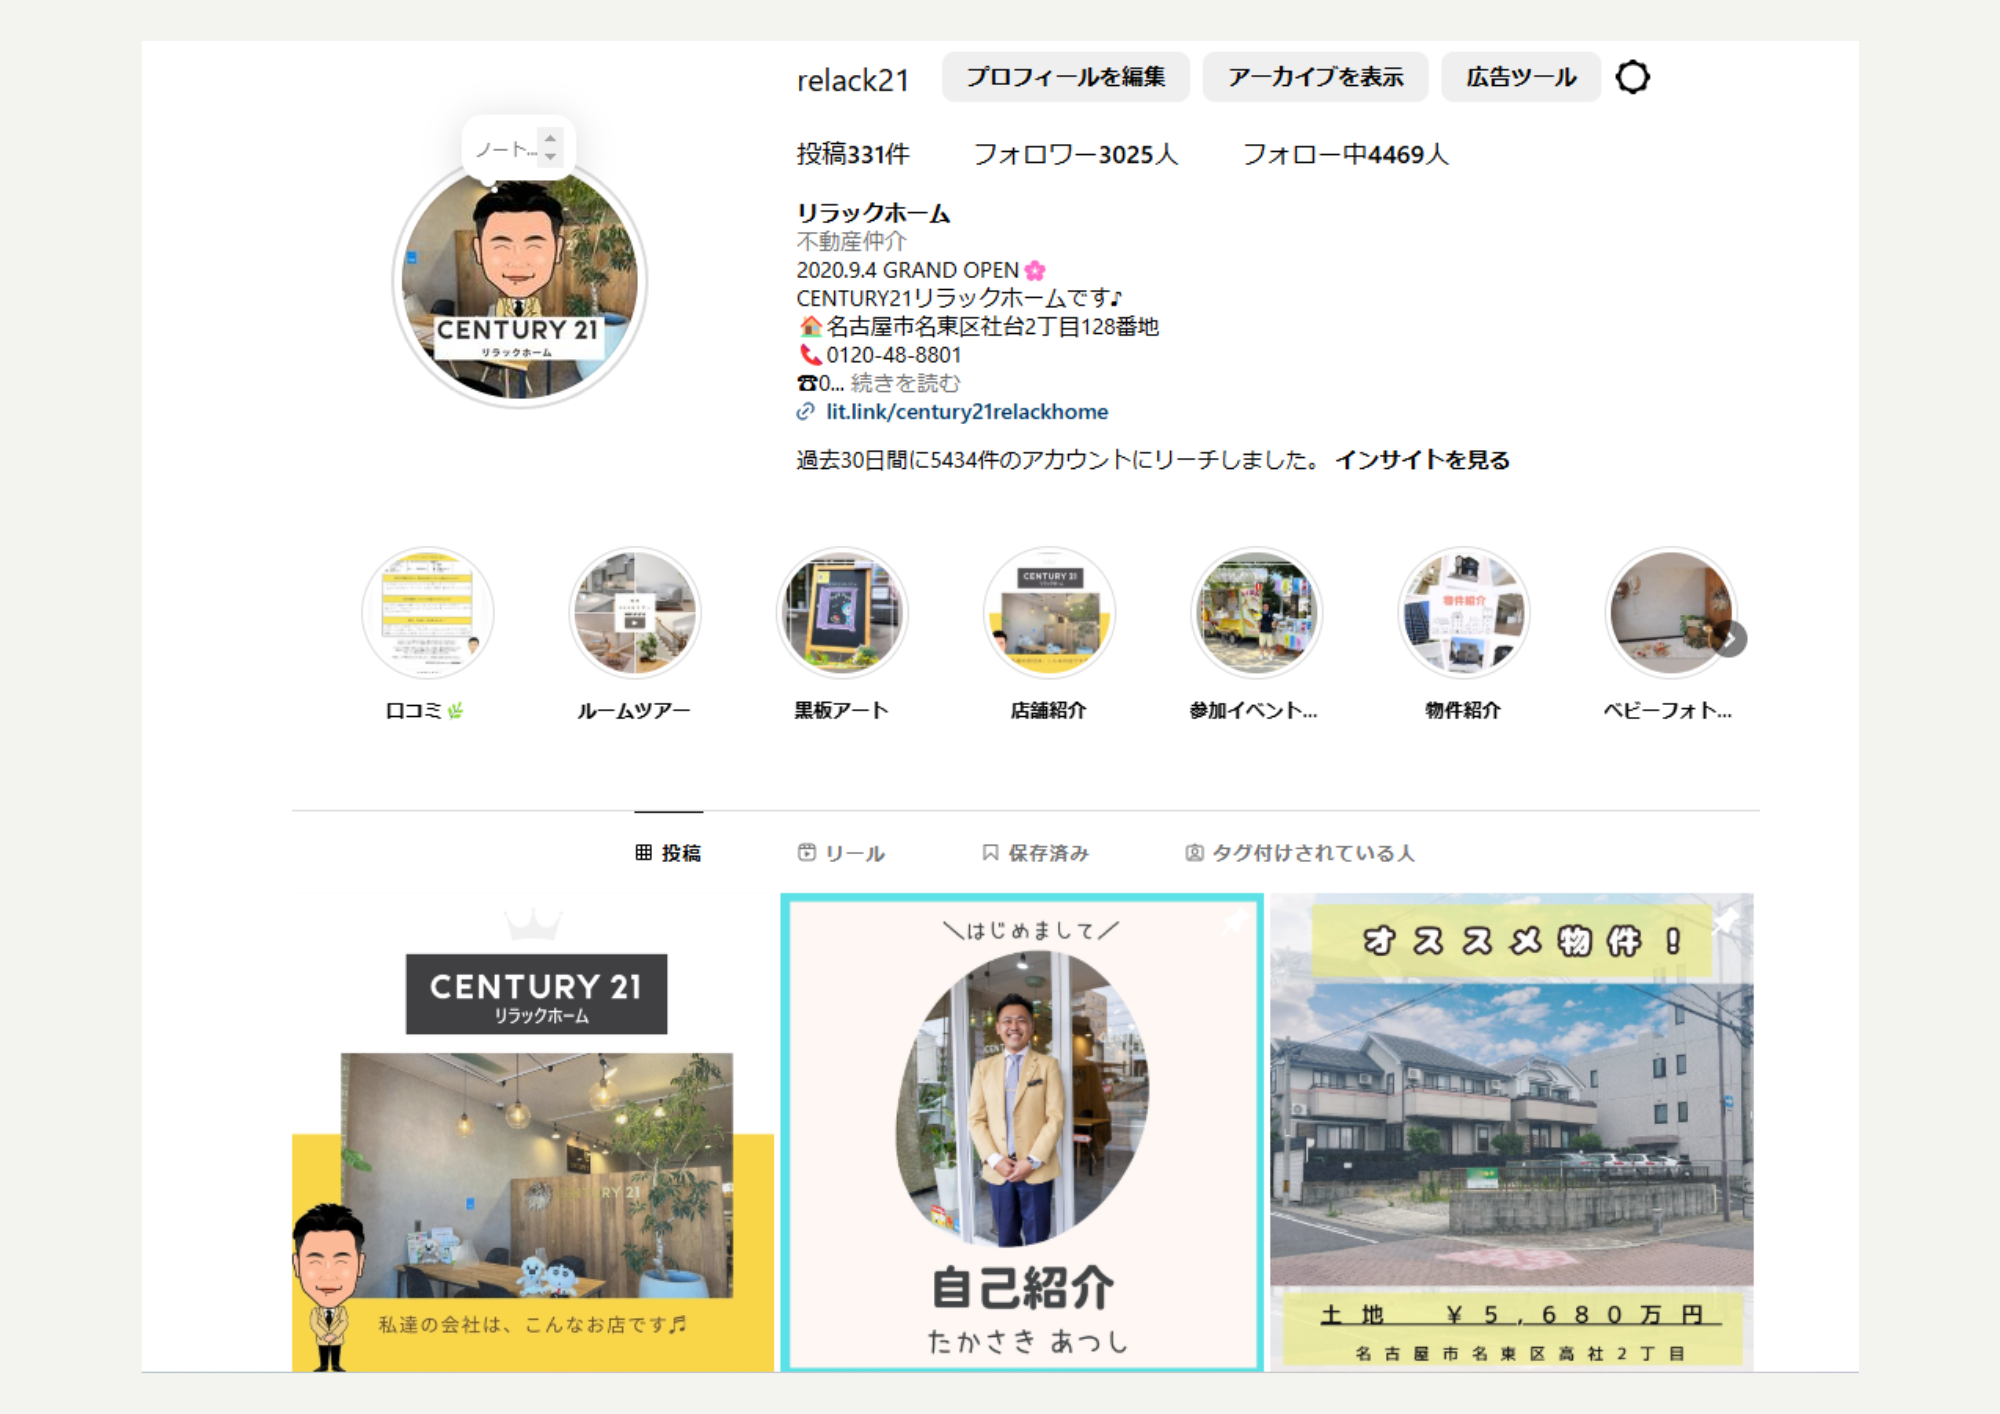Viewport: 2000px width, 1414px height.
Task: Open the フォロー中4469人 following list
Action: click(x=1345, y=154)
